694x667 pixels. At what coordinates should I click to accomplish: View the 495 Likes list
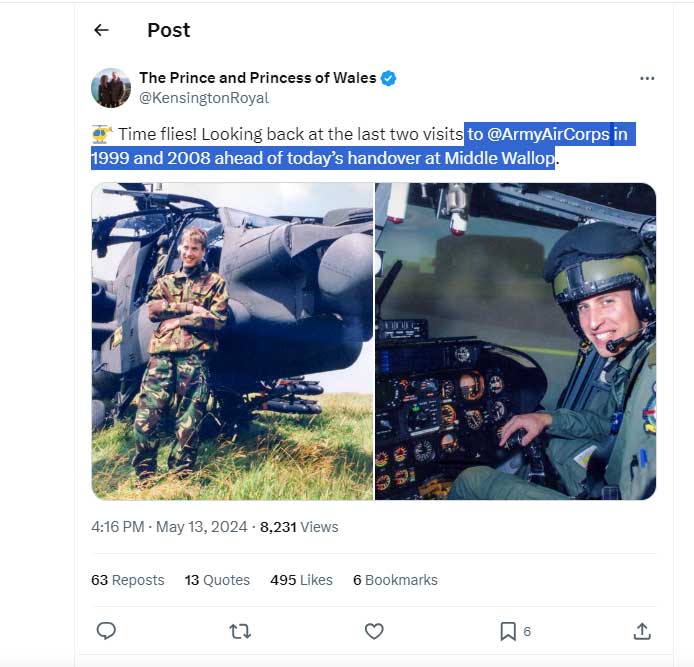(x=301, y=580)
